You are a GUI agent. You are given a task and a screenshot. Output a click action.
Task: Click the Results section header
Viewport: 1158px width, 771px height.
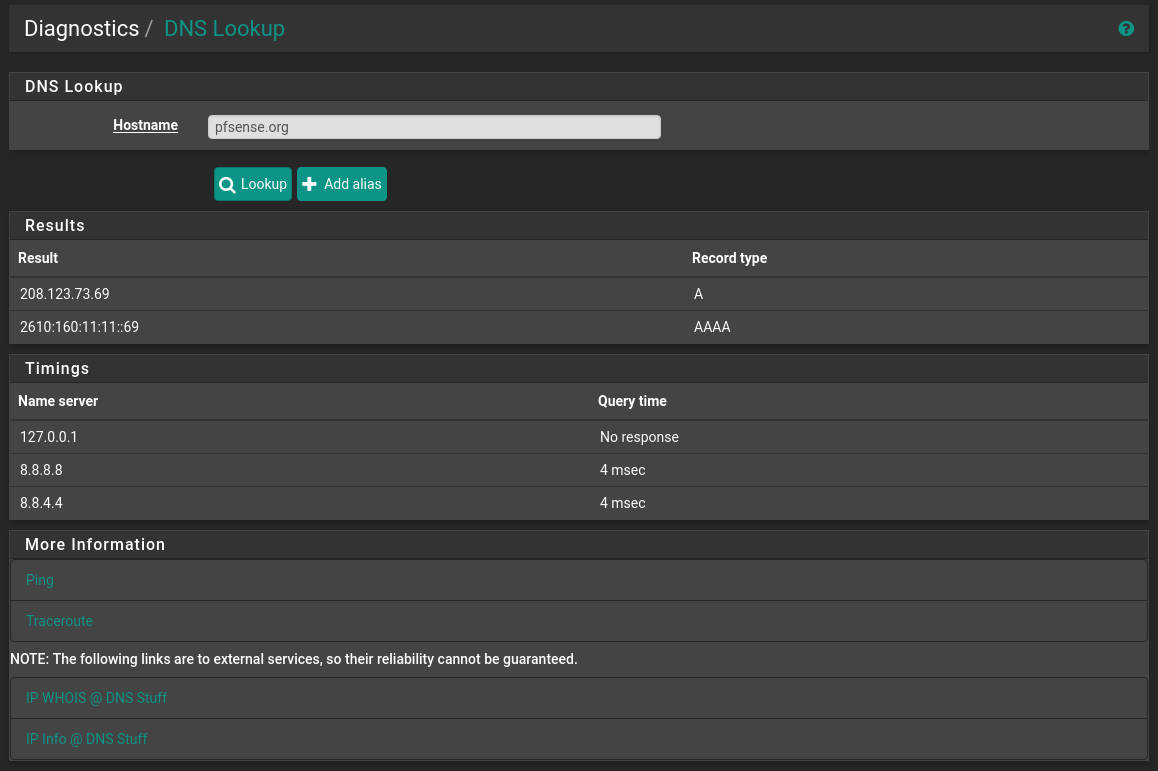(x=55, y=225)
